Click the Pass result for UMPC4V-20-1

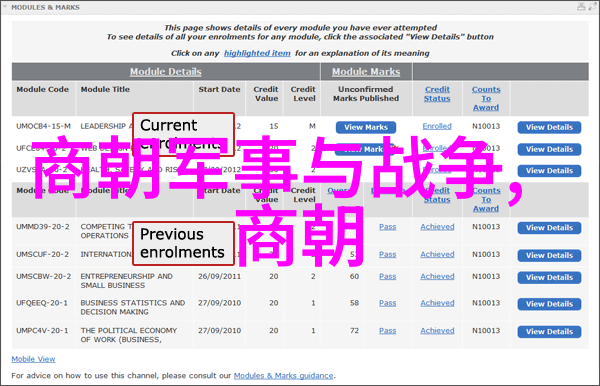[x=388, y=330]
